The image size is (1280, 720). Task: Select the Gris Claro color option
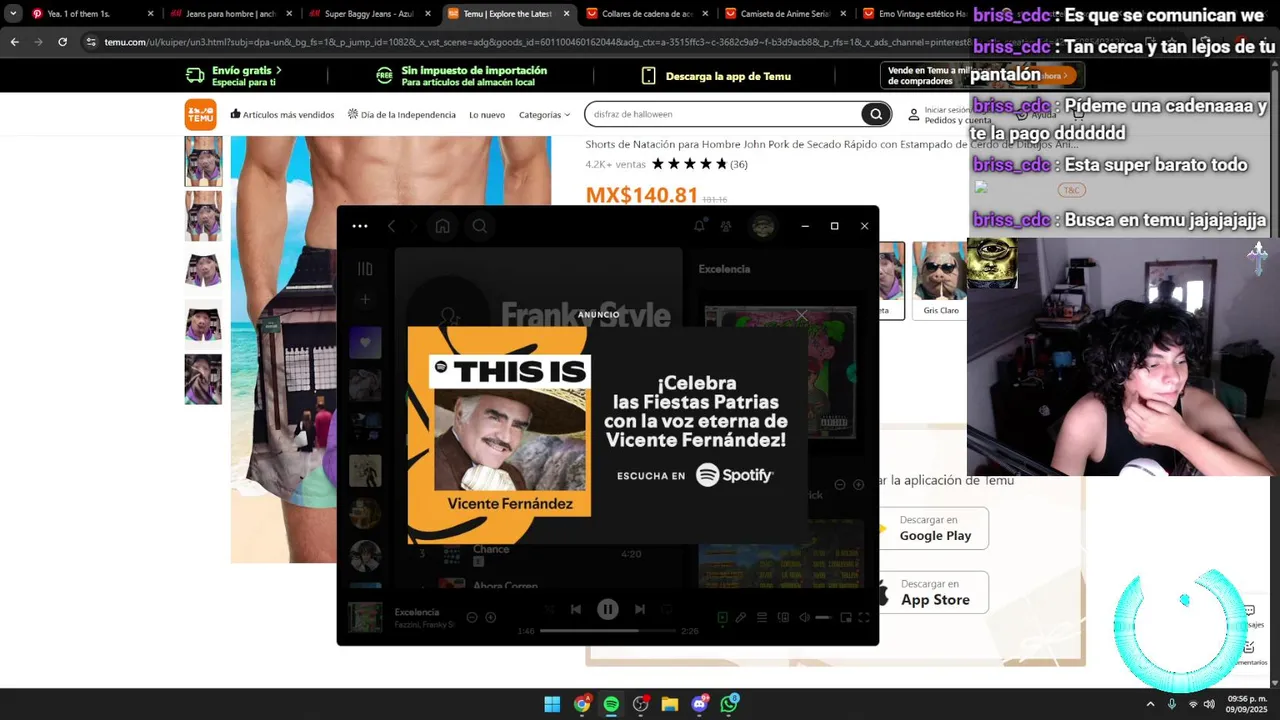[940, 280]
